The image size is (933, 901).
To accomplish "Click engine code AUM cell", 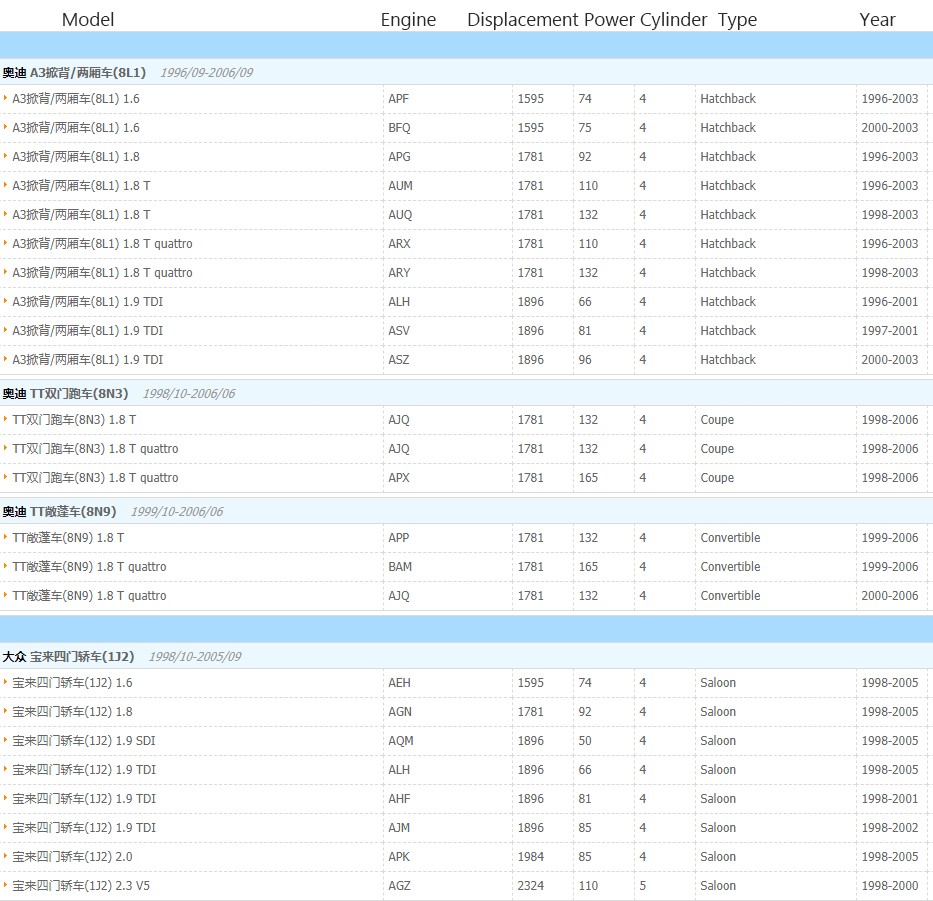I will coord(400,186).
